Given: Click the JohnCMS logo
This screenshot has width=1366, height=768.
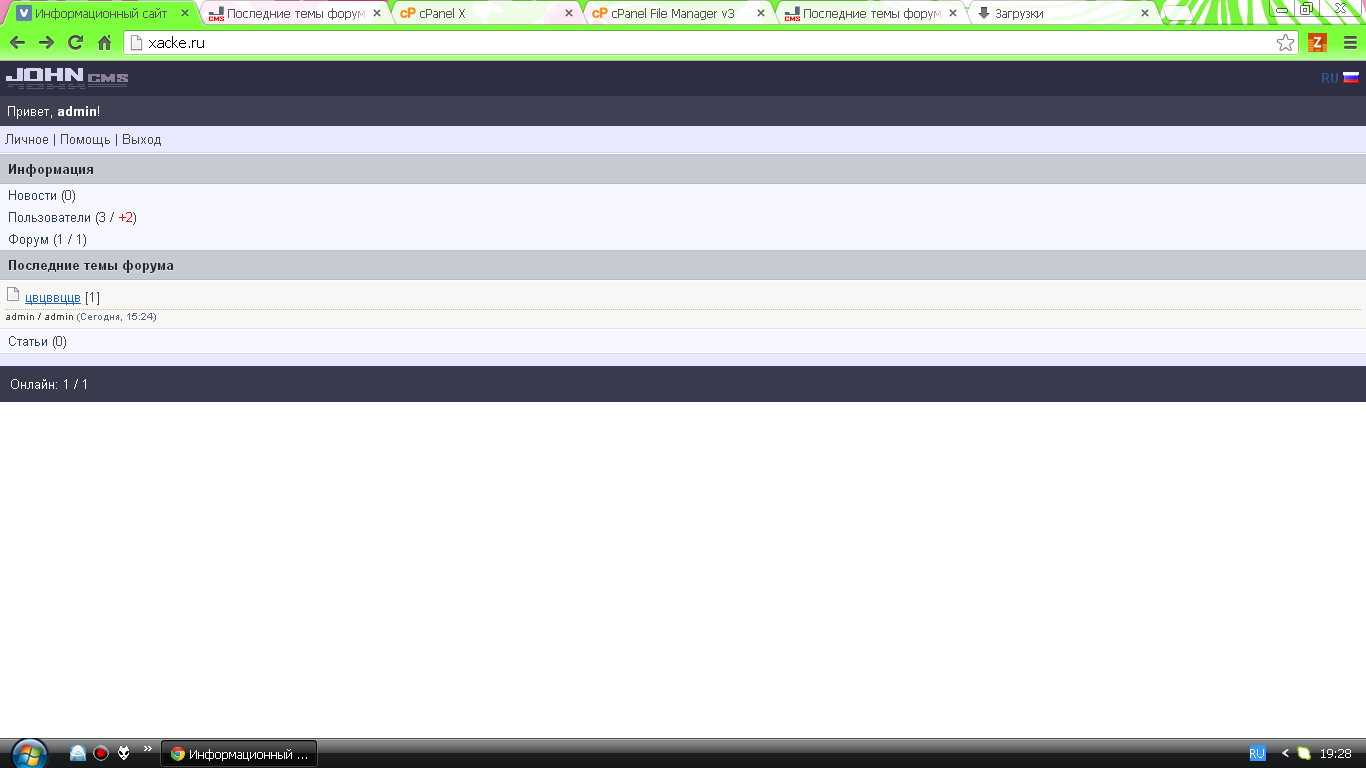Looking at the screenshot, I should [67, 78].
